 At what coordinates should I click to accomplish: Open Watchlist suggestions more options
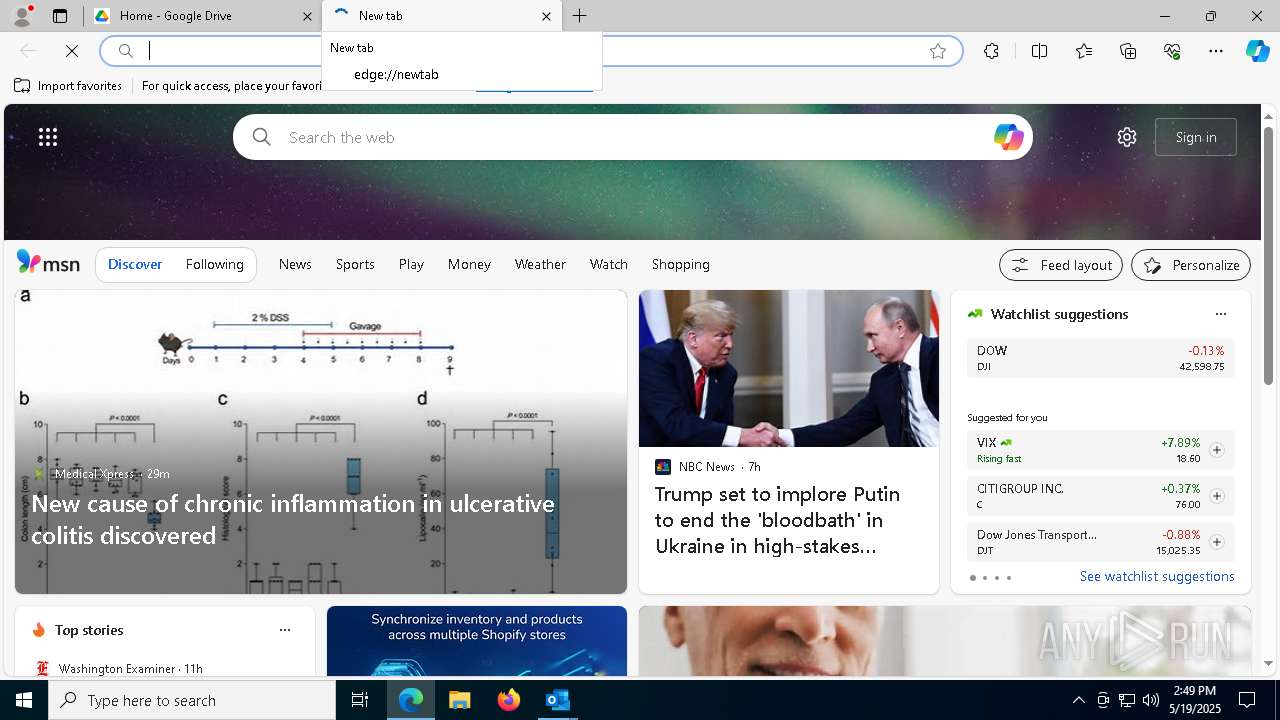(1220, 314)
